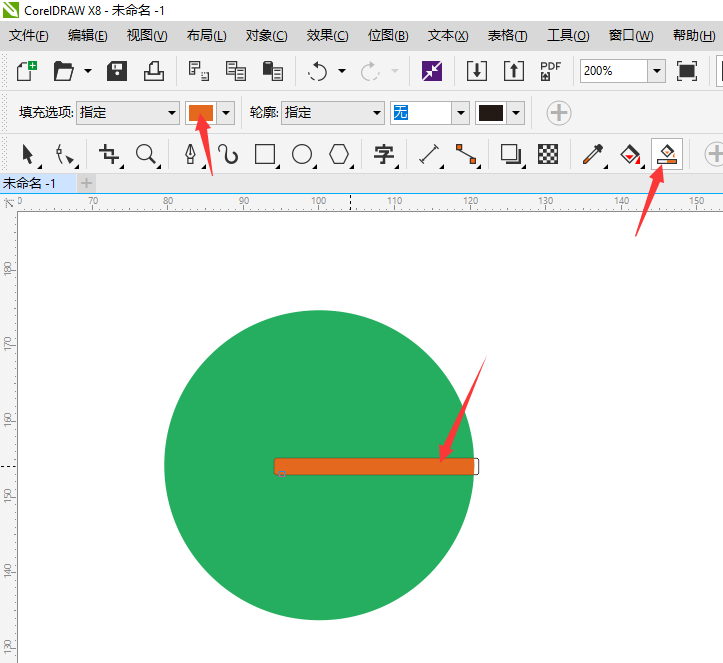Screen dimensions: 723x663
Task: Click the outline width field showing 无
Action: tap(420, 112)
